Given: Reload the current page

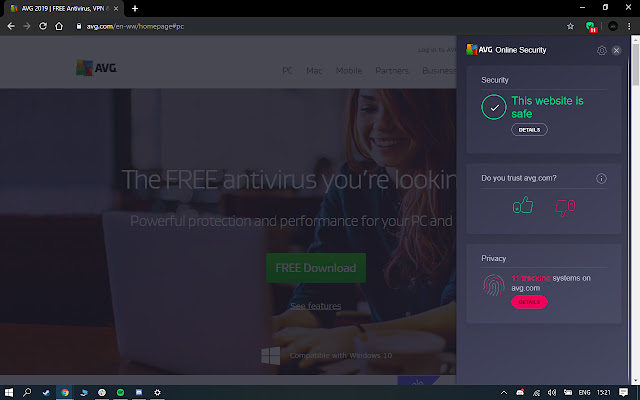Looking at the screenshot, I should (x=43, y=27).
